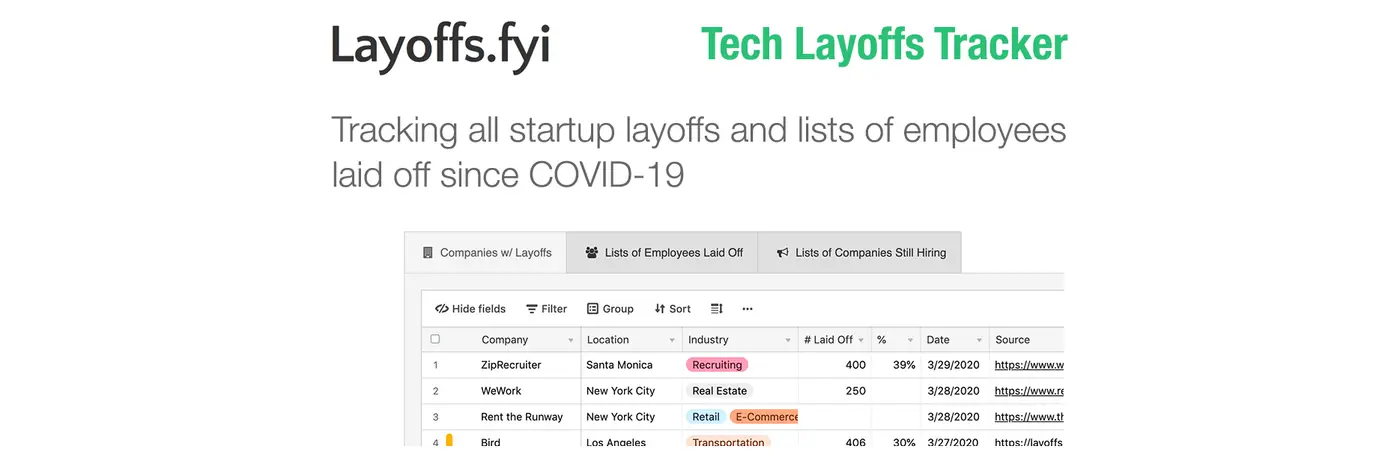Select the Rent the Runway company cell
The width and height of the screenshot is (1400, 467).
(522, 417)
